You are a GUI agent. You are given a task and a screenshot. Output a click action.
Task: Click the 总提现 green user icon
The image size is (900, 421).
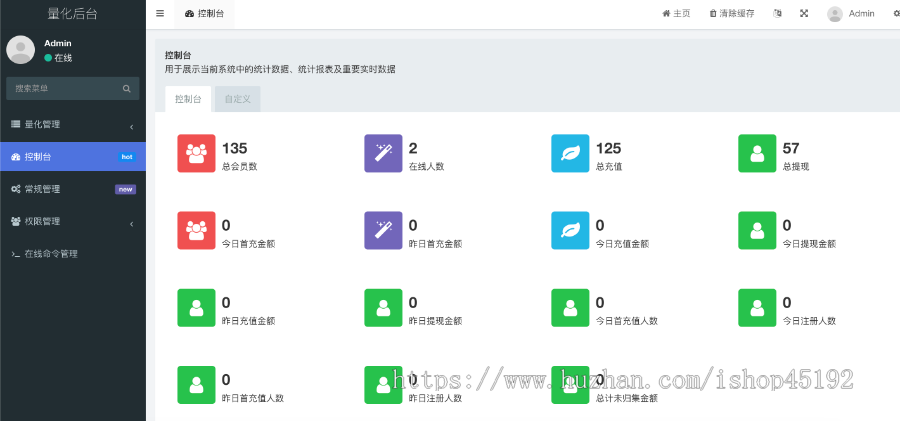click(x=757, y=153)
